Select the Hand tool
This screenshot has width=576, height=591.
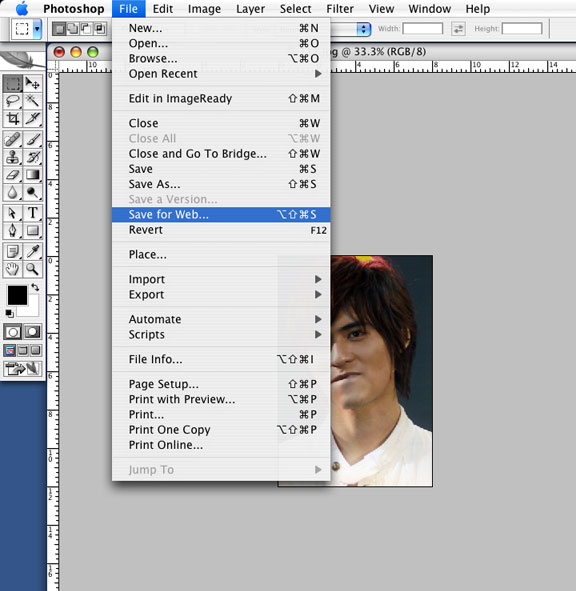(x=12, y=269)
